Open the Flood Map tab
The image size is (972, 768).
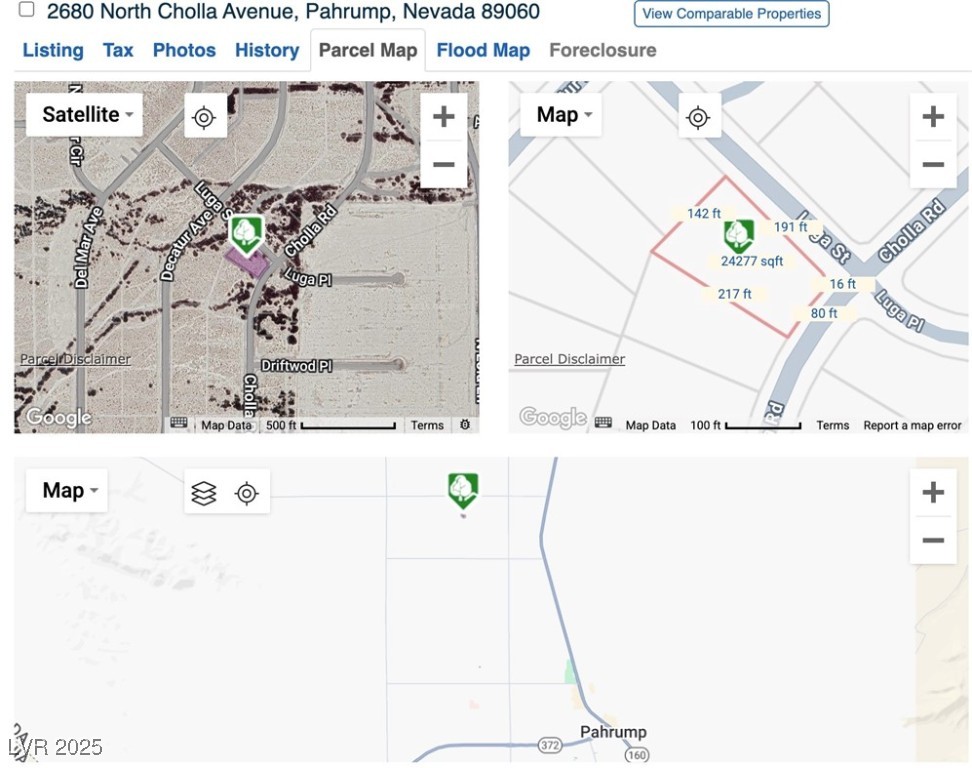[x=483, y=50]
